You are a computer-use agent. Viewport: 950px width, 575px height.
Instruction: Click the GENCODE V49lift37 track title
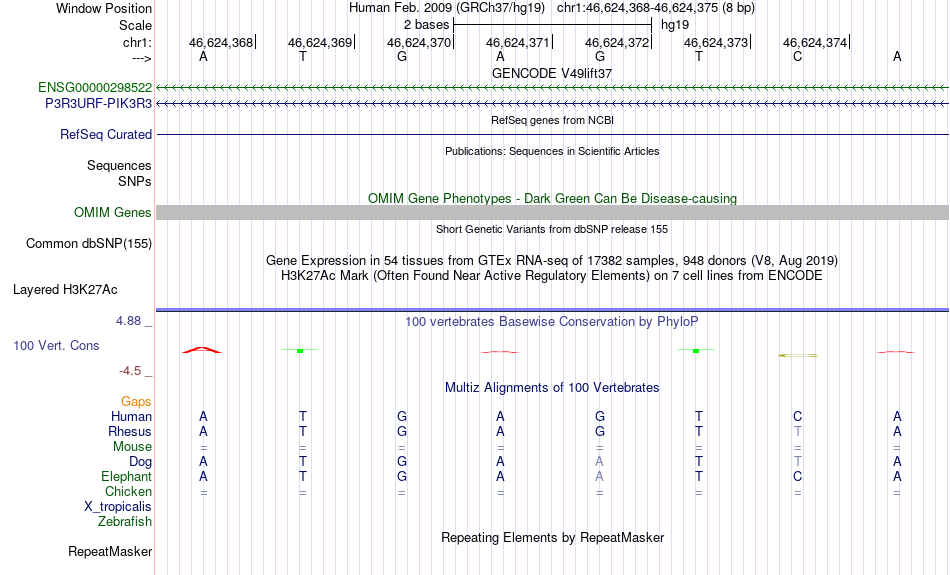click(x=552, y=73)
